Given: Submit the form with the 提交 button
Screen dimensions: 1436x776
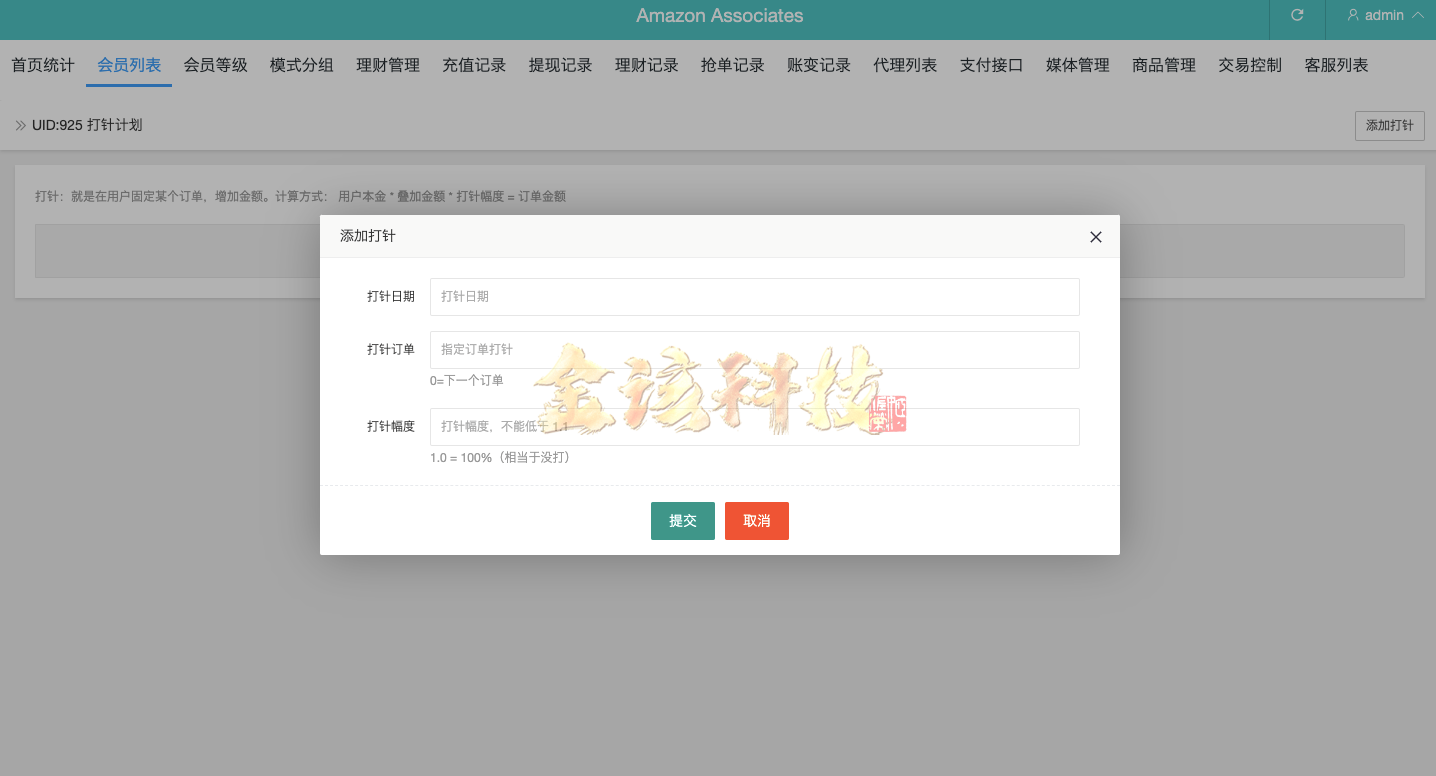Looking at the screenshot, I should pyautogui.click(x=682, y=520).
